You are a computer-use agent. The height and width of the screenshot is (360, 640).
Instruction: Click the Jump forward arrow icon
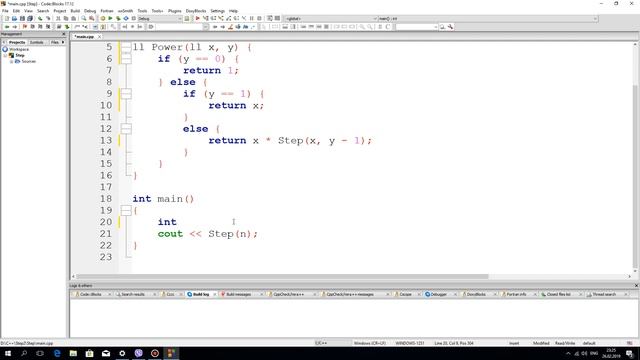tap(15, 27)
